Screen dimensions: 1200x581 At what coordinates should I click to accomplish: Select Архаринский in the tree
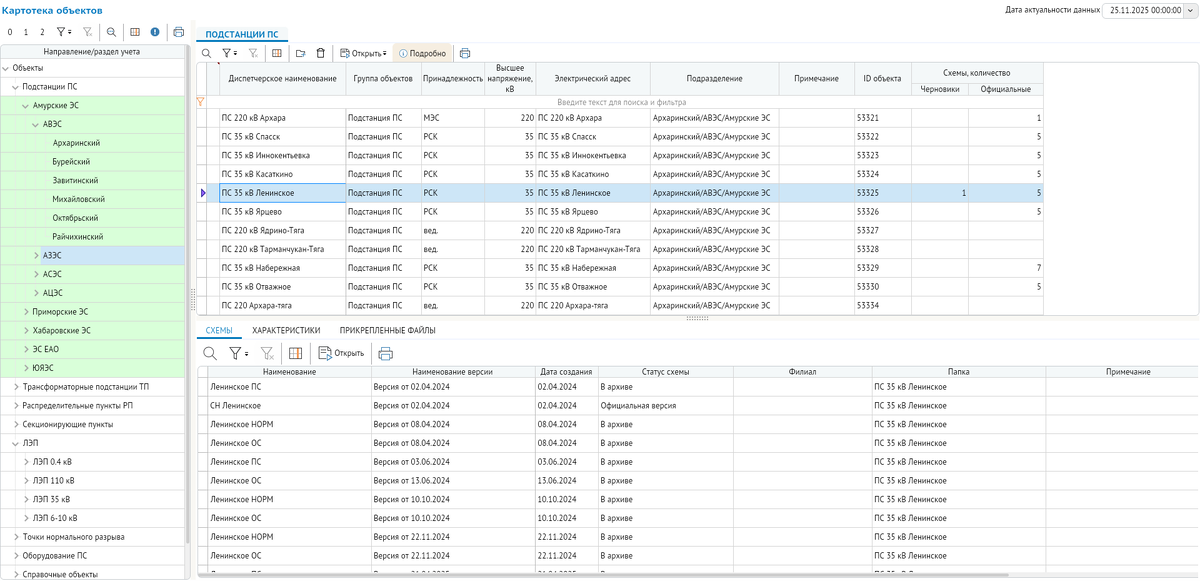tap(76, 143)
